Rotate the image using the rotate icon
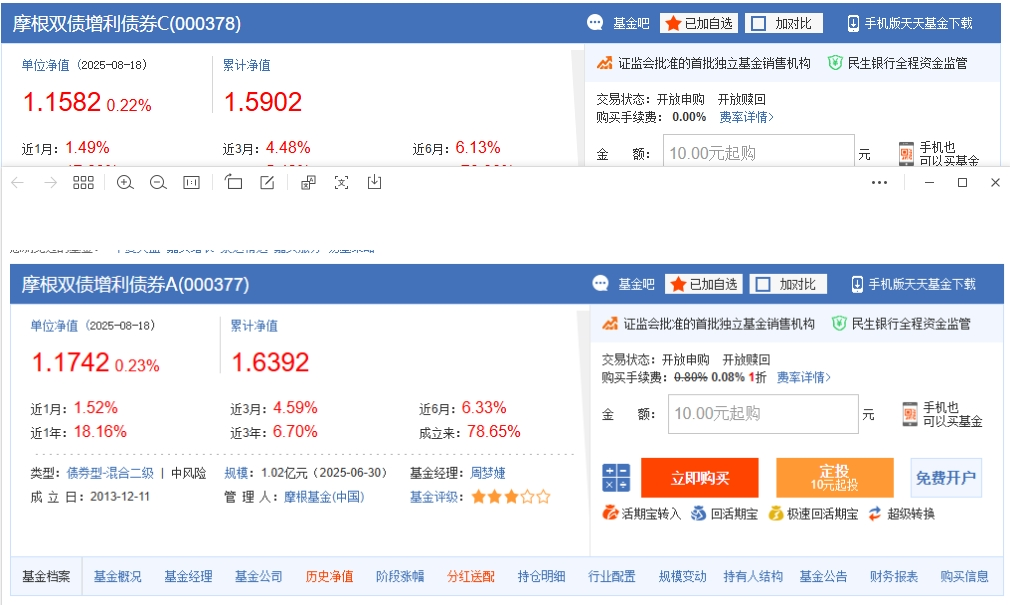The height and width of the screenshot is (605, 1010). click(233, 182)
